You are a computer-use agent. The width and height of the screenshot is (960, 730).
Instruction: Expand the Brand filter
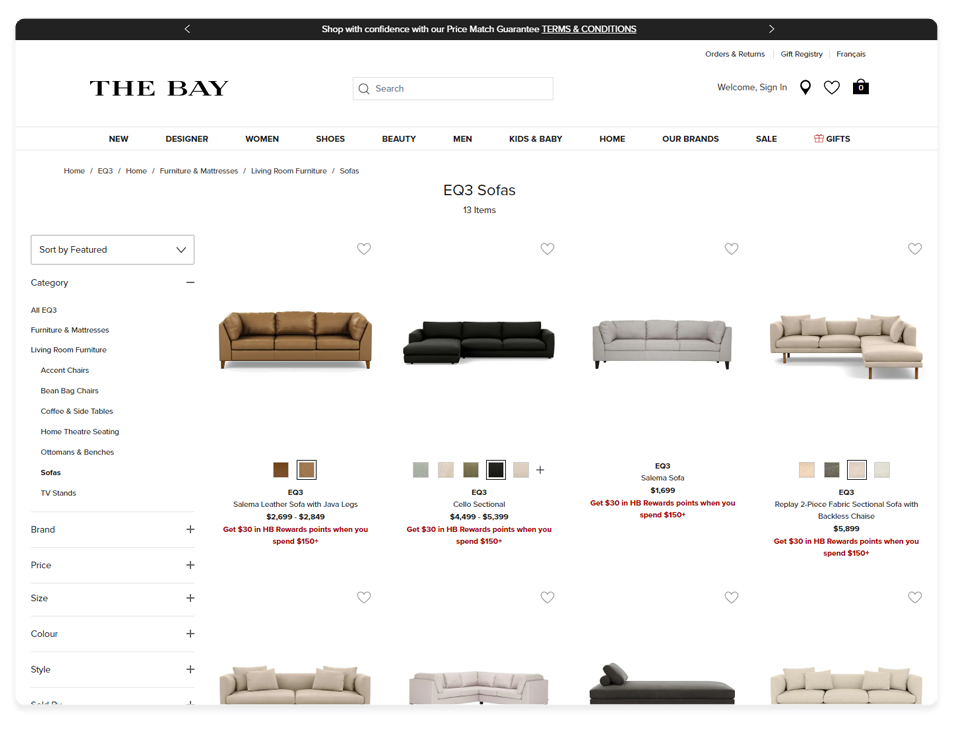(x=190, y=529)
